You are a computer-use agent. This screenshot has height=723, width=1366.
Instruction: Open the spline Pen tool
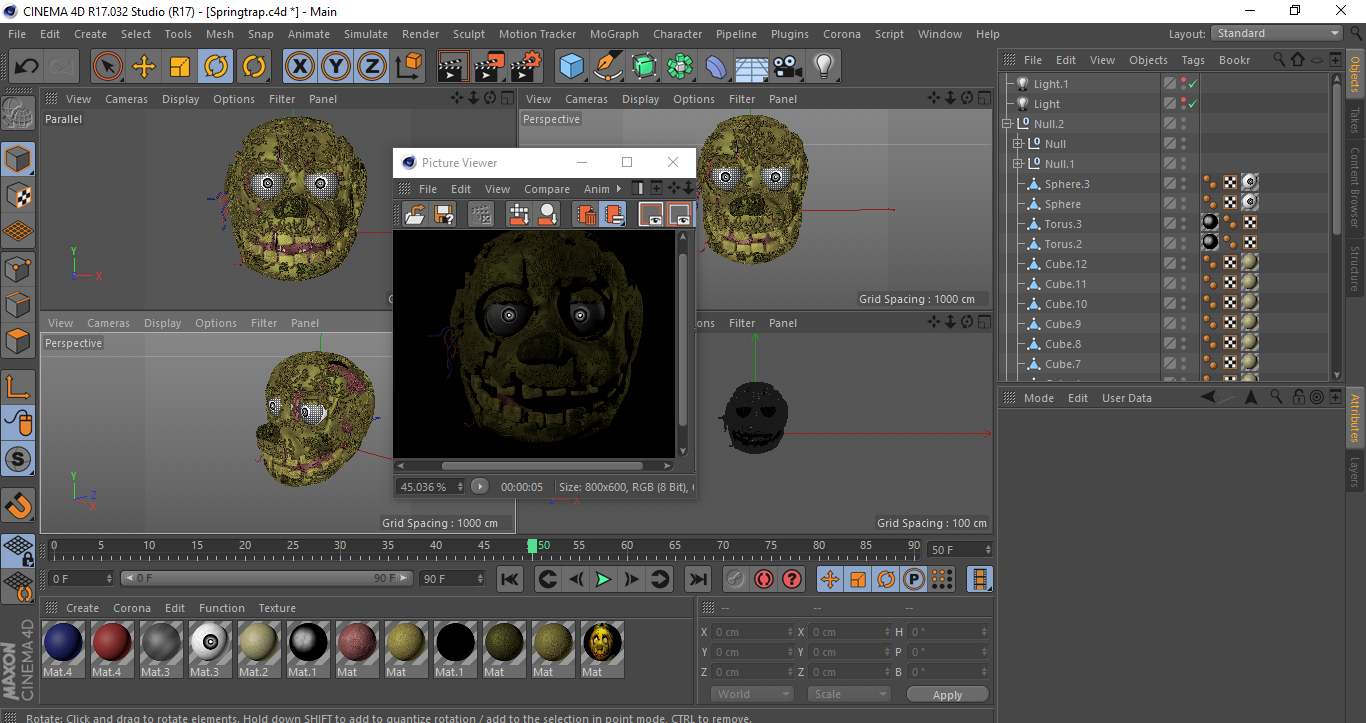[x=608, y=67]
